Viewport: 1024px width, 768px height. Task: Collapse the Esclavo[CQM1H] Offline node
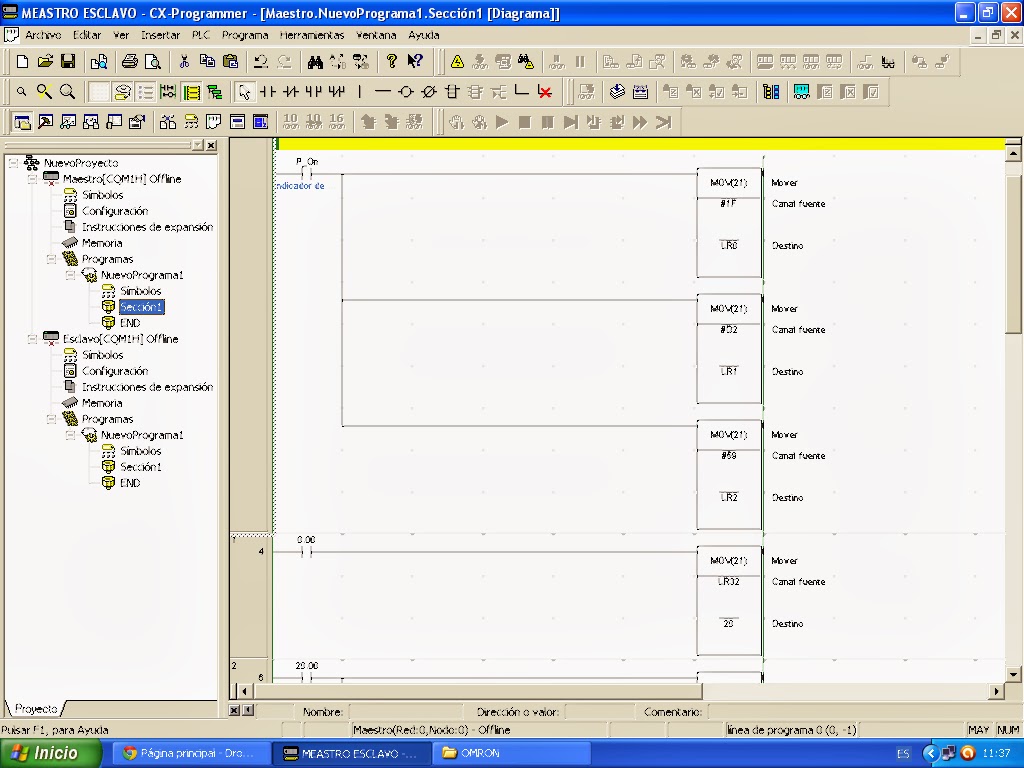pos(32,339)
